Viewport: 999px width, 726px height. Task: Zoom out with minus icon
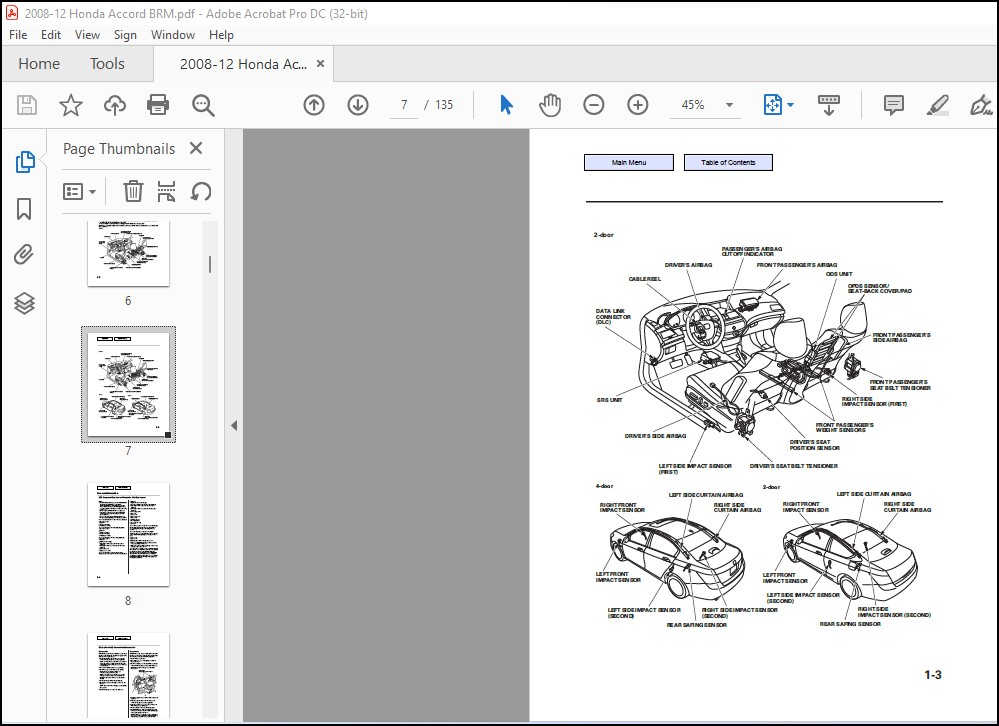click(x=593, y=105)
